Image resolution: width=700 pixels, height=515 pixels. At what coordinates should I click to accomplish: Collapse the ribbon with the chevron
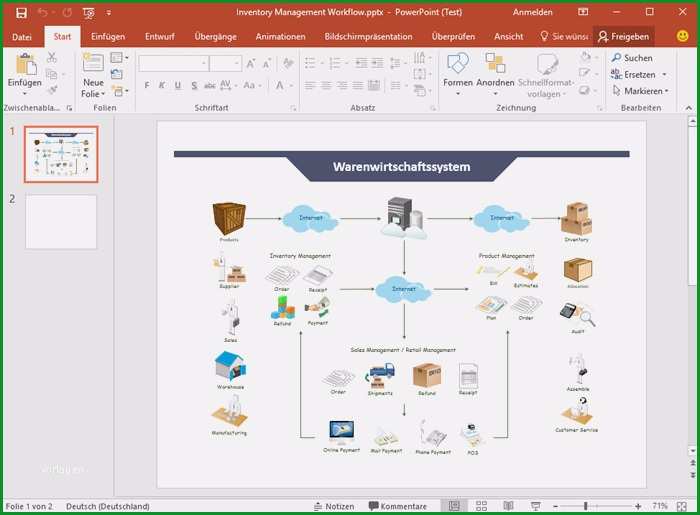point(688,108)
